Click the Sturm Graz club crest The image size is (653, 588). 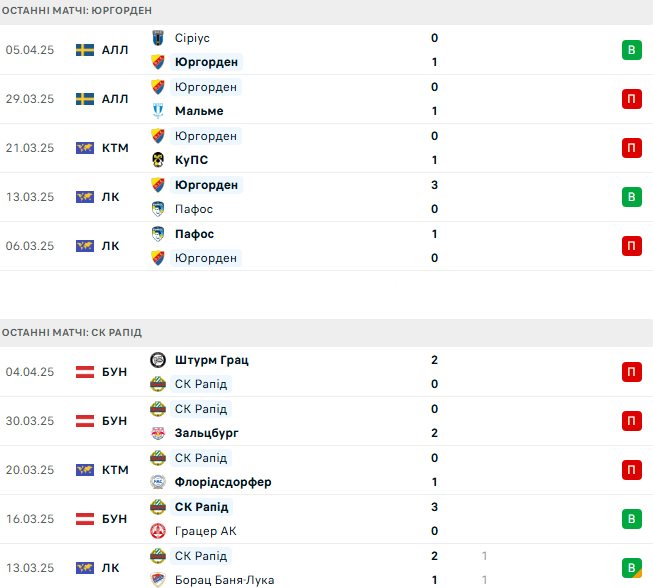tap(158, 360)
